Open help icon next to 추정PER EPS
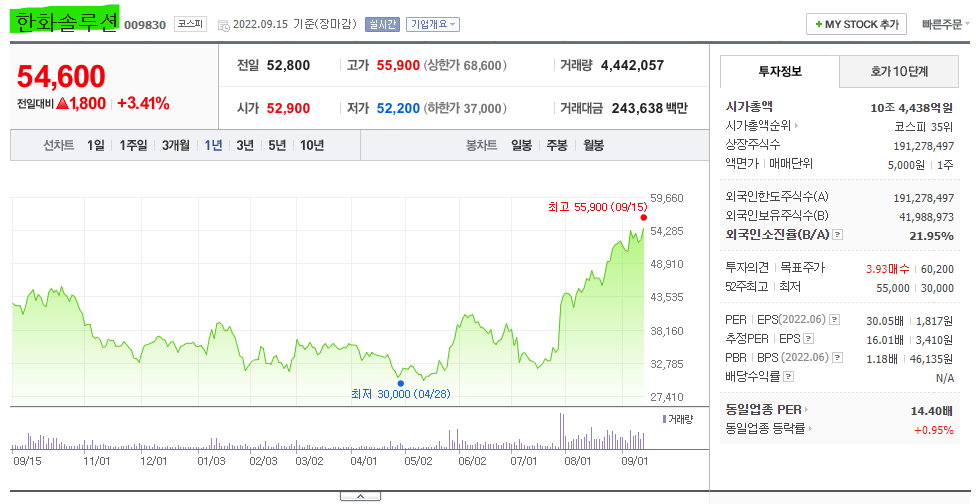 point(809,339)
